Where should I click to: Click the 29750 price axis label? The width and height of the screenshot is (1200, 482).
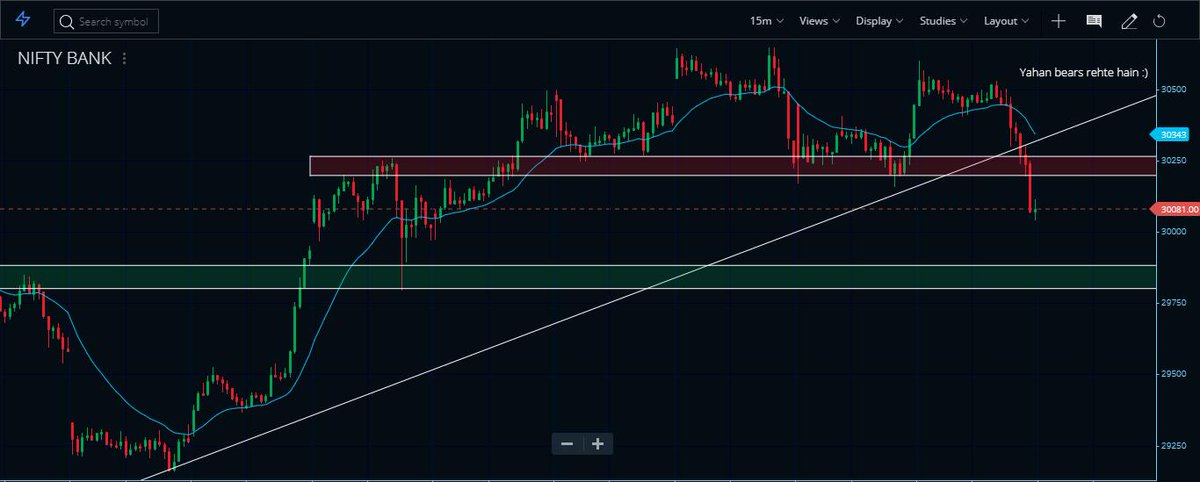pyautogui.click(x=1172, y=303)
